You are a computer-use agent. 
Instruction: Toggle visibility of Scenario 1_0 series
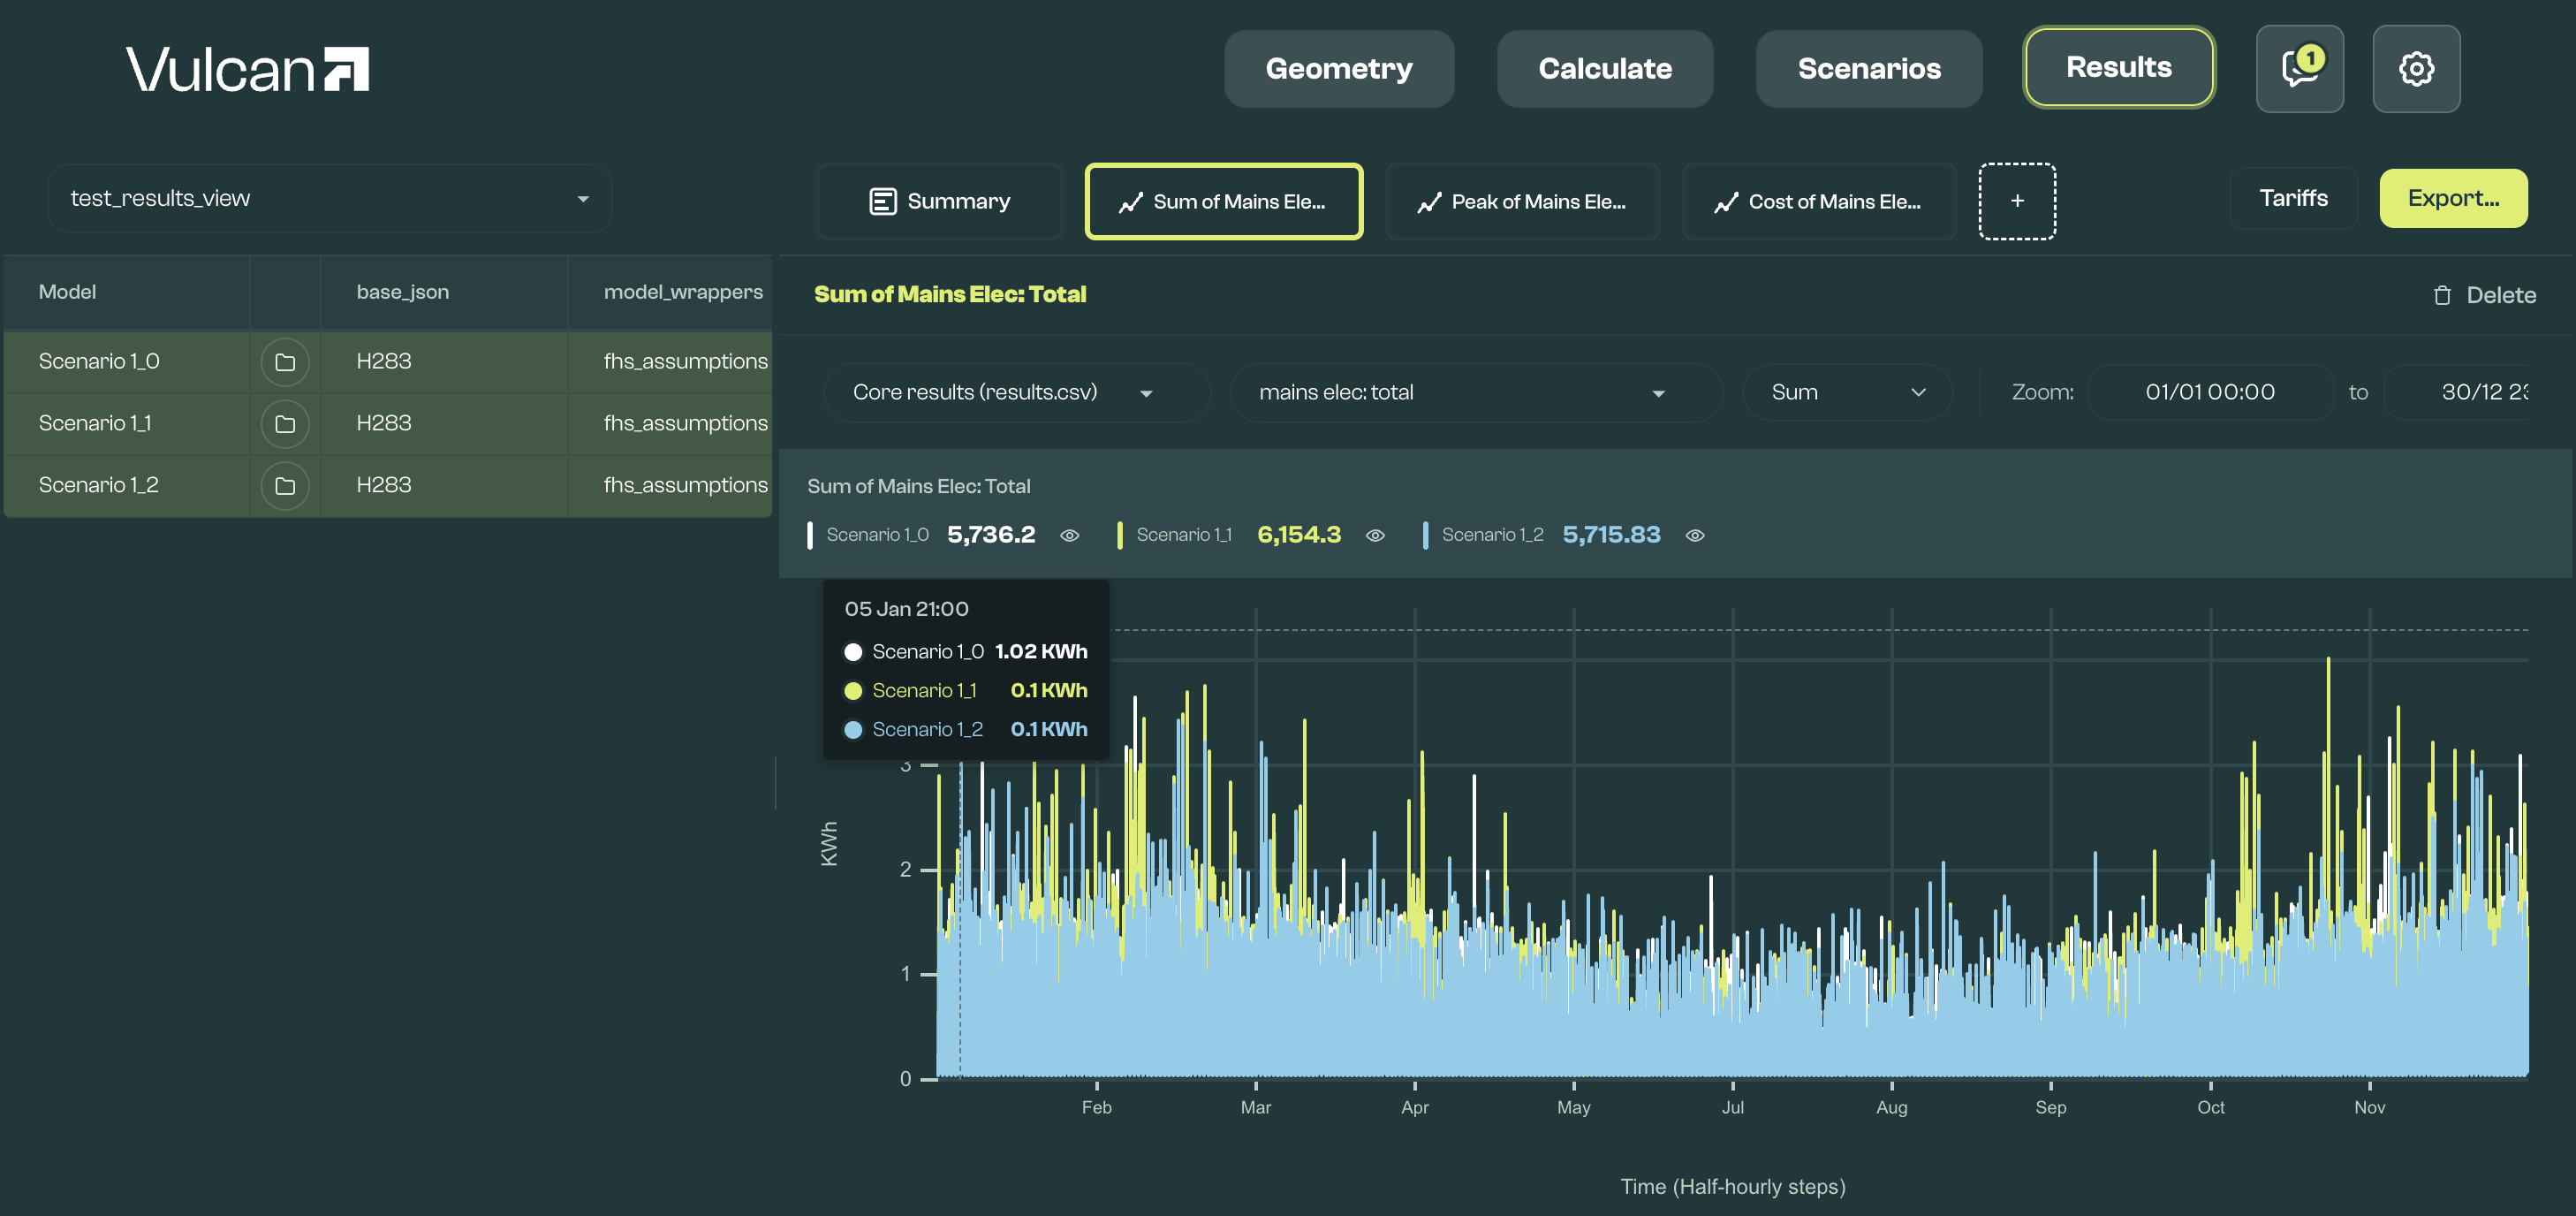coord(1069,535)
